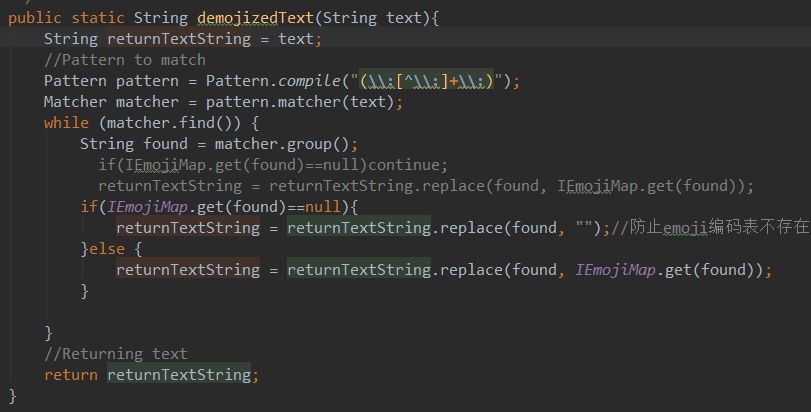Click 'matcher.group()' call
This screenshot has width=811, height=412.
pyautogui.click(x=282, y=144)
